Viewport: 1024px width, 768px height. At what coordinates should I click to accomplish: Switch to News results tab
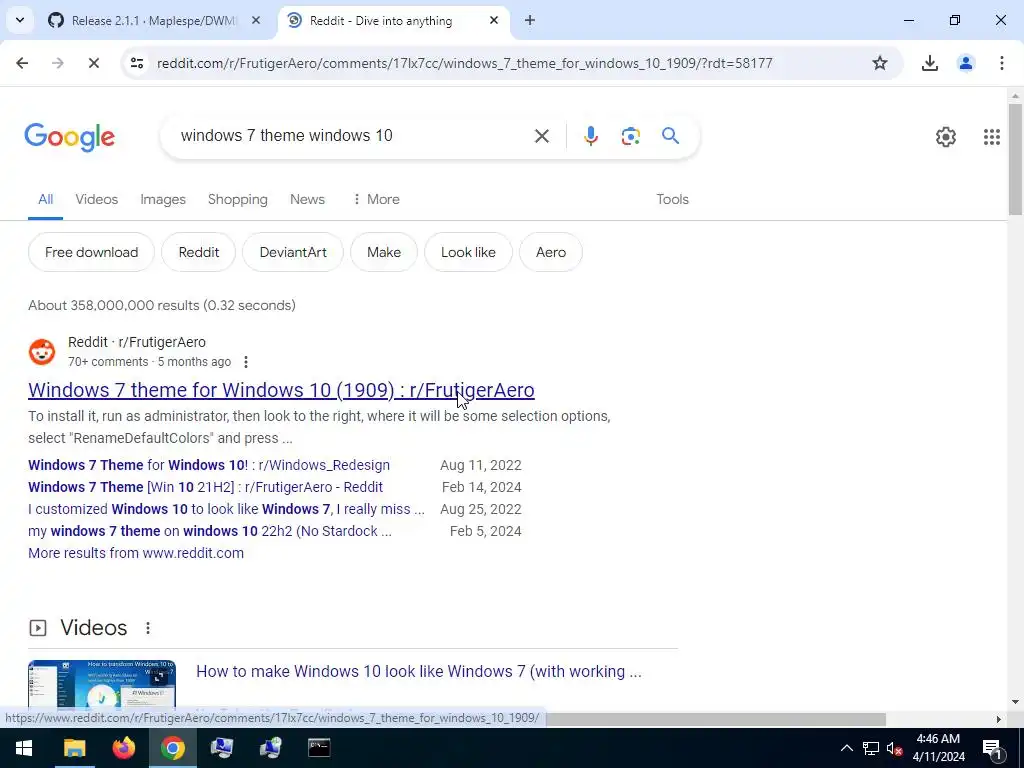click(x=307, y=199)
